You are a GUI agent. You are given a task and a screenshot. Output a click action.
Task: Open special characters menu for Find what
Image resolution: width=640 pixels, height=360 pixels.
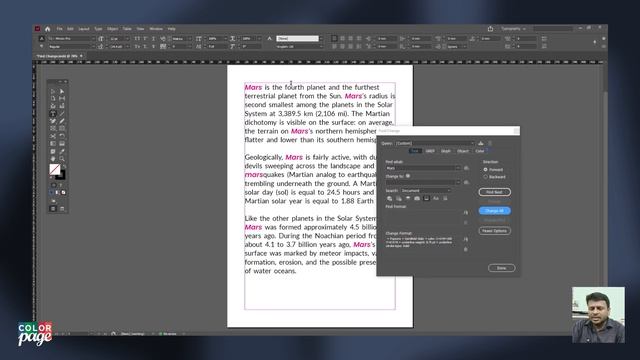coord(466,168)
